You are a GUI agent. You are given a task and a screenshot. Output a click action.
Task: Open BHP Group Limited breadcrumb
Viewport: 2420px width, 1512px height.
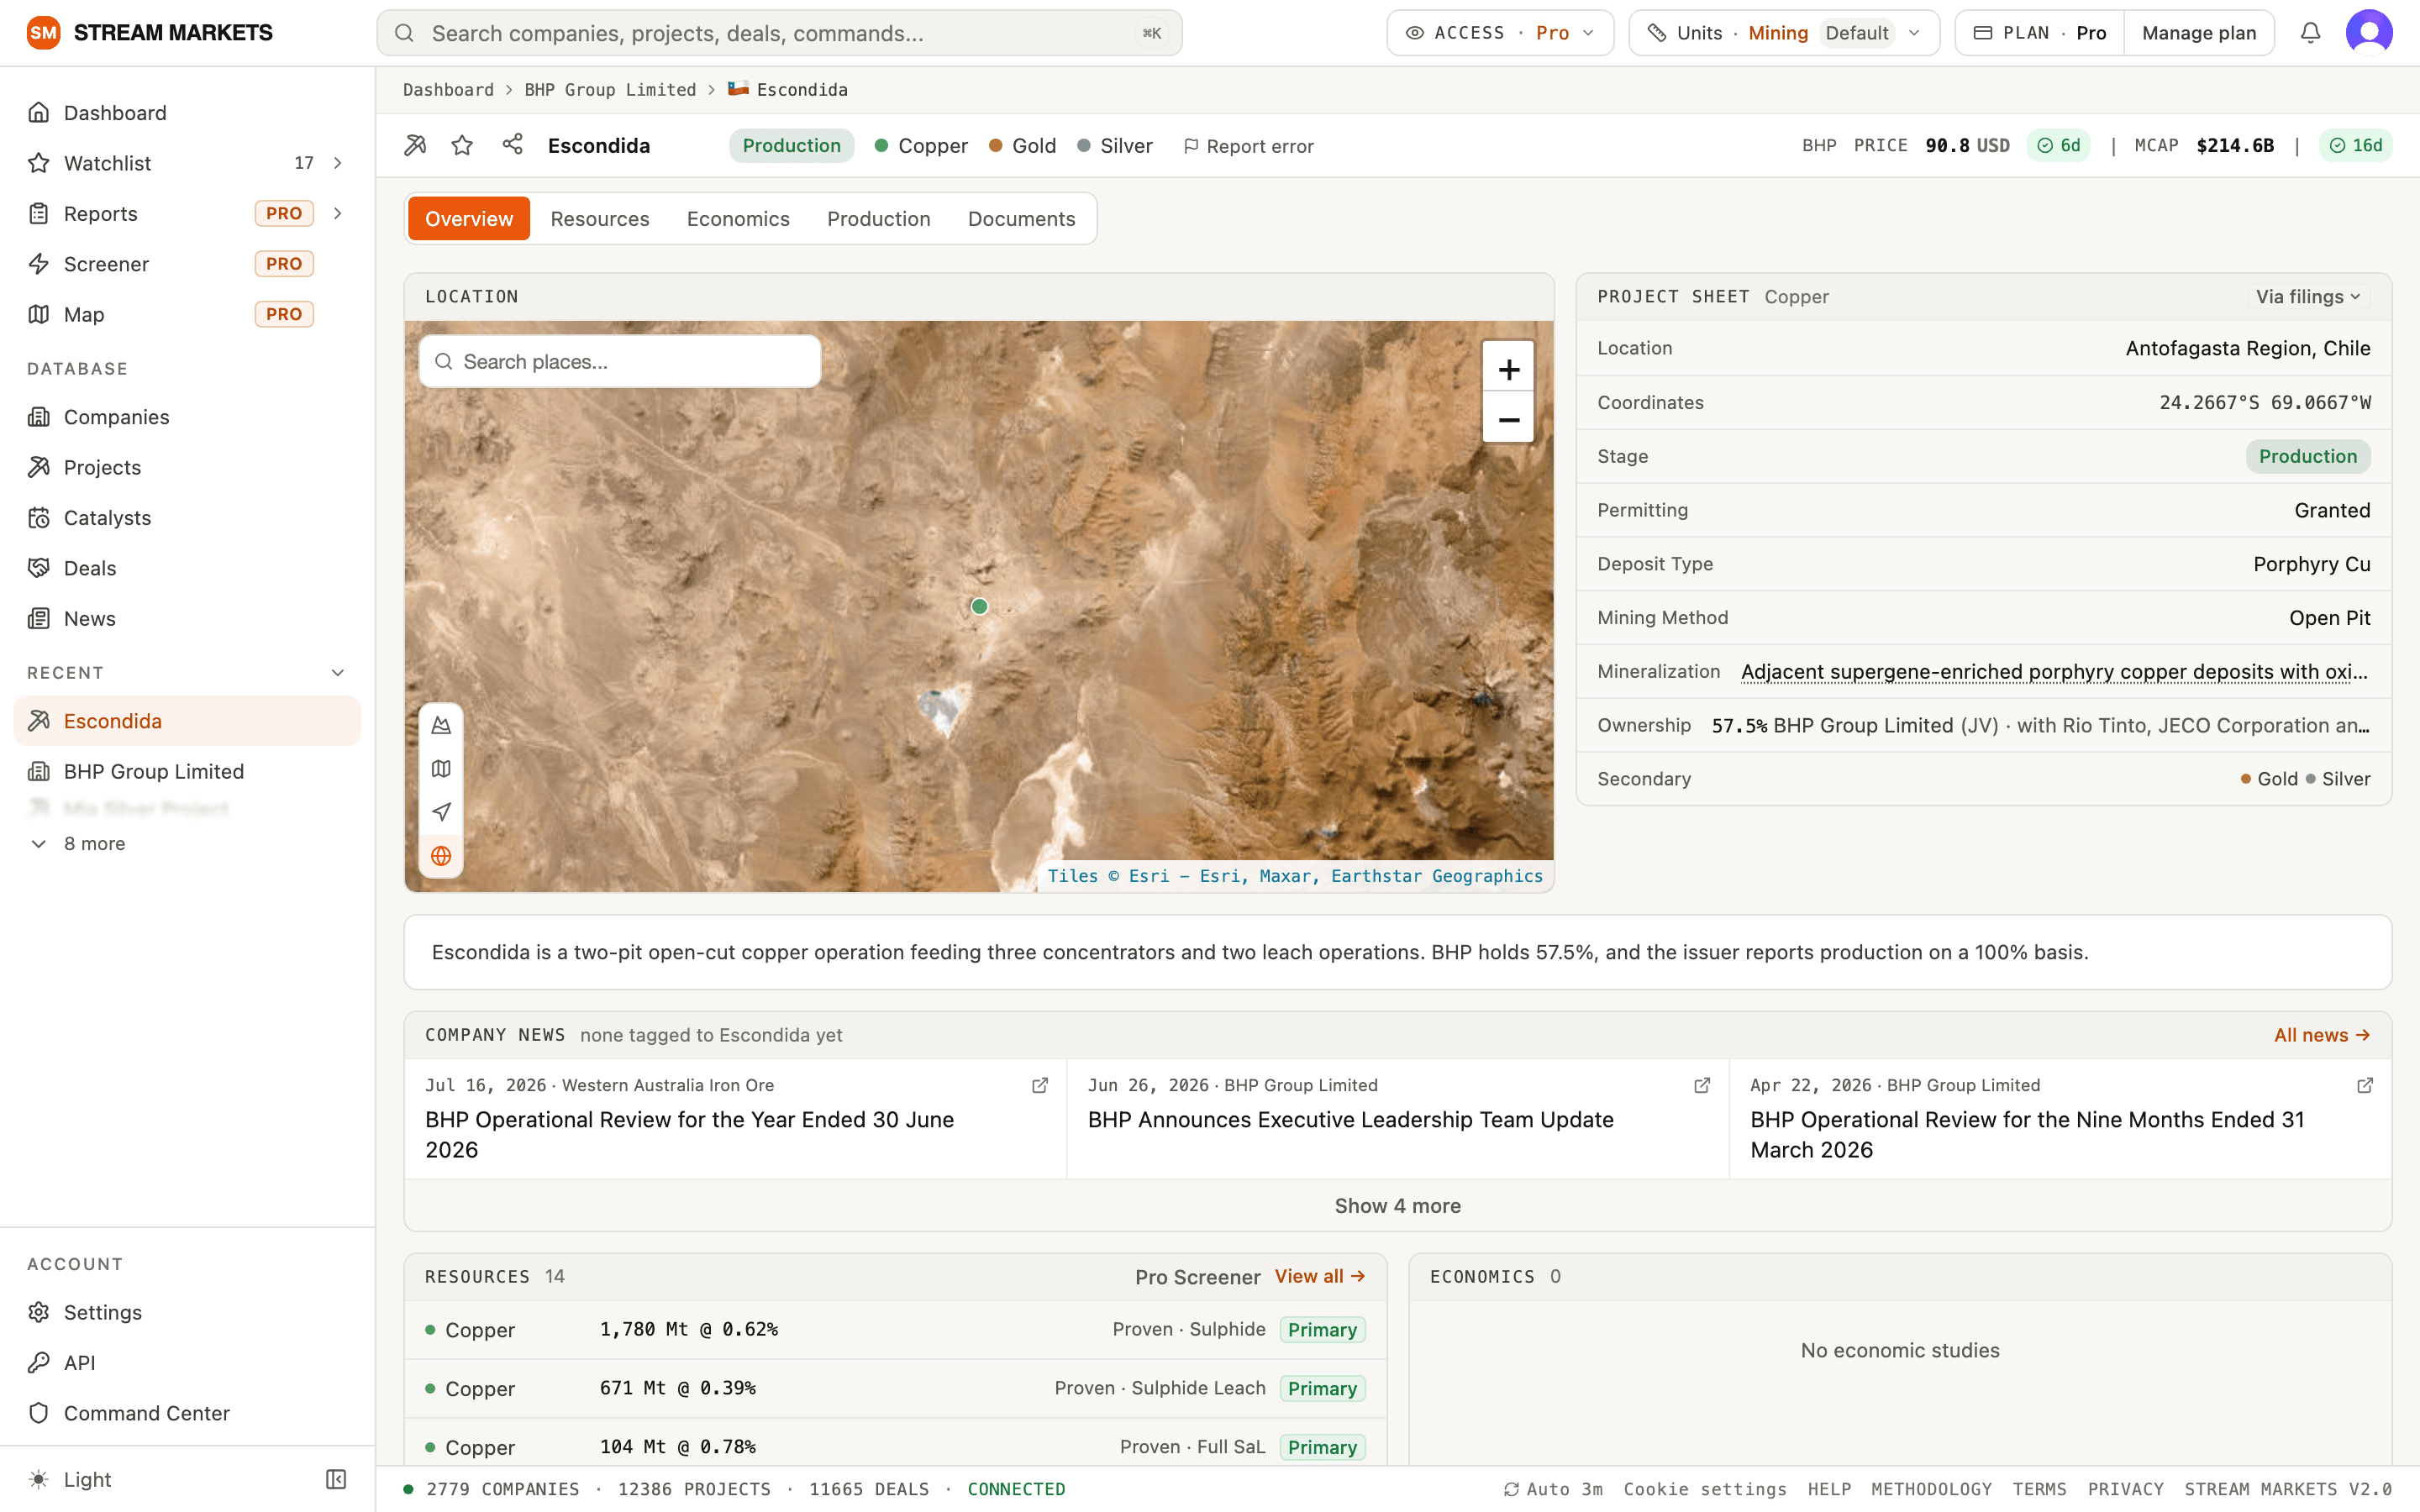(610, 89)
